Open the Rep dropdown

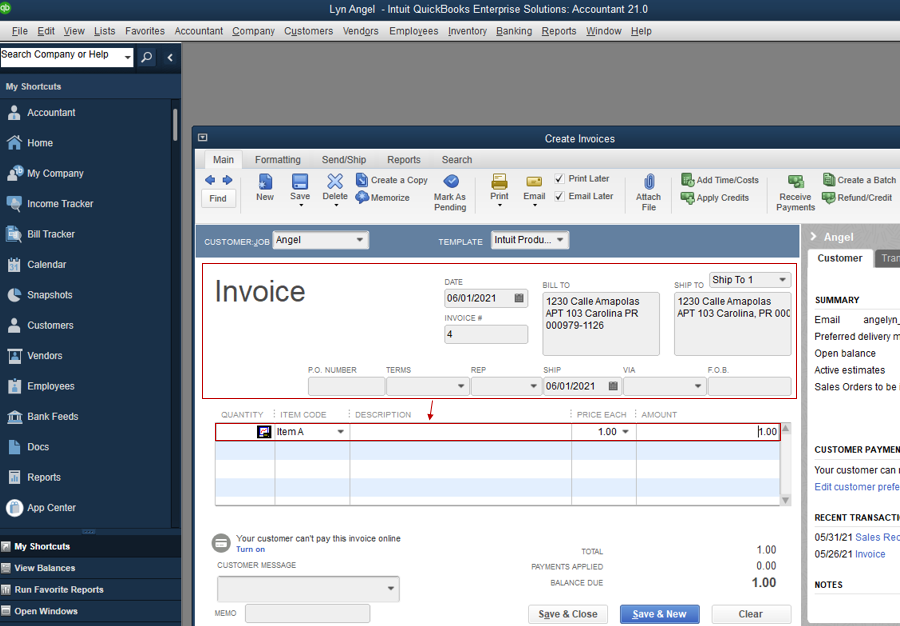[533, 386]
